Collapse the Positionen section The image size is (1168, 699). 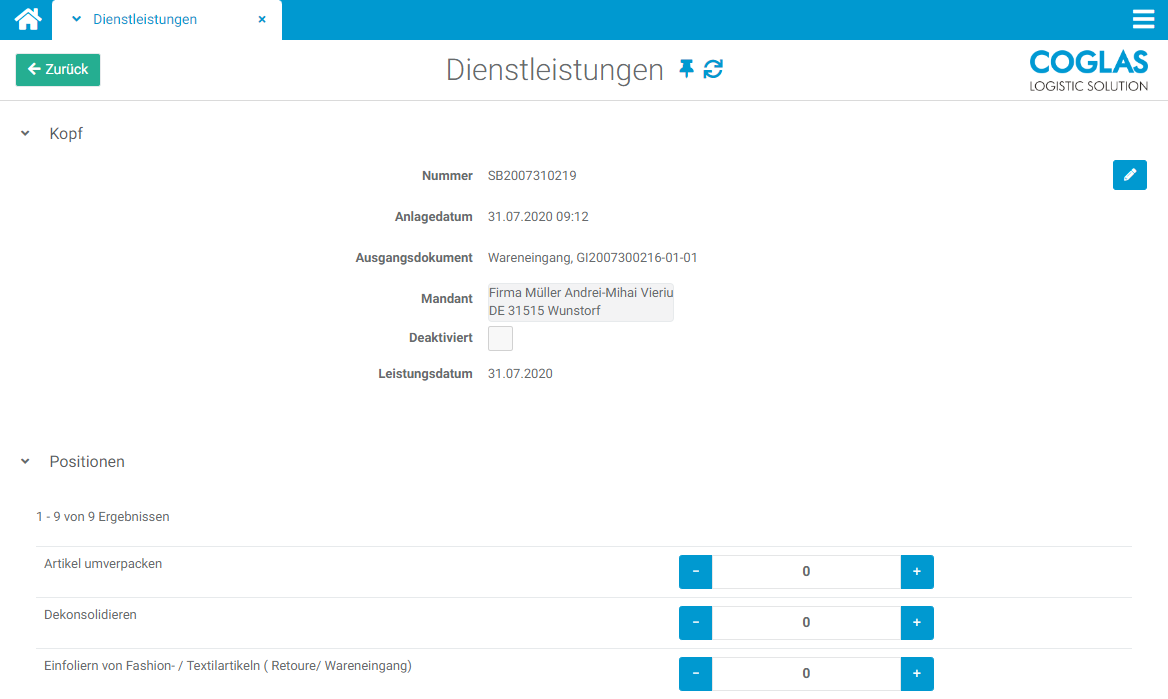25,462
